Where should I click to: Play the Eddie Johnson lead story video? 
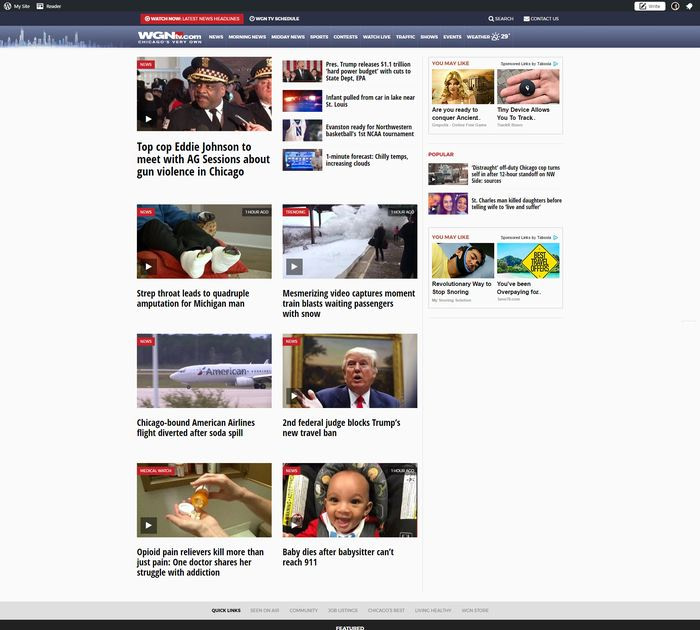(x=149, y=119)
